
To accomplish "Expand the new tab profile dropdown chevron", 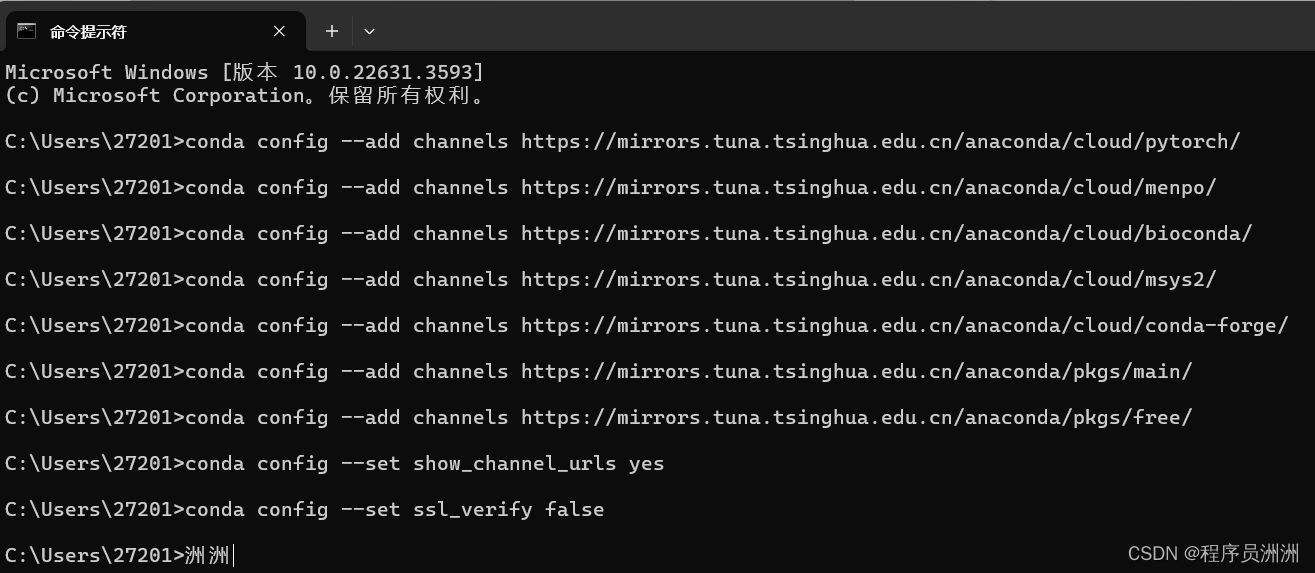I will [x=369, y=31].
